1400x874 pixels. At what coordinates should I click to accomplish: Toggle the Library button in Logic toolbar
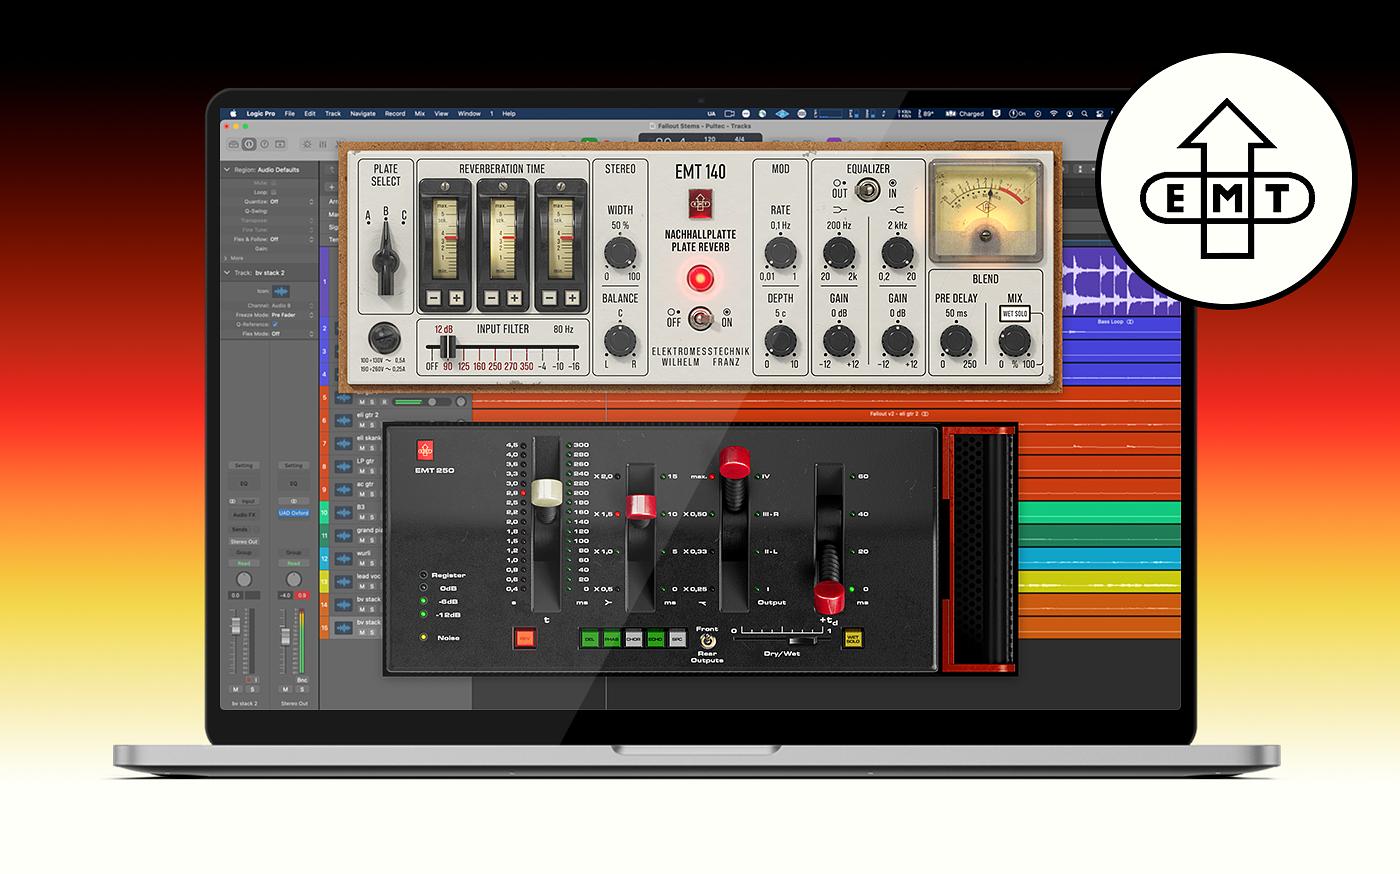tap(234, 144)
